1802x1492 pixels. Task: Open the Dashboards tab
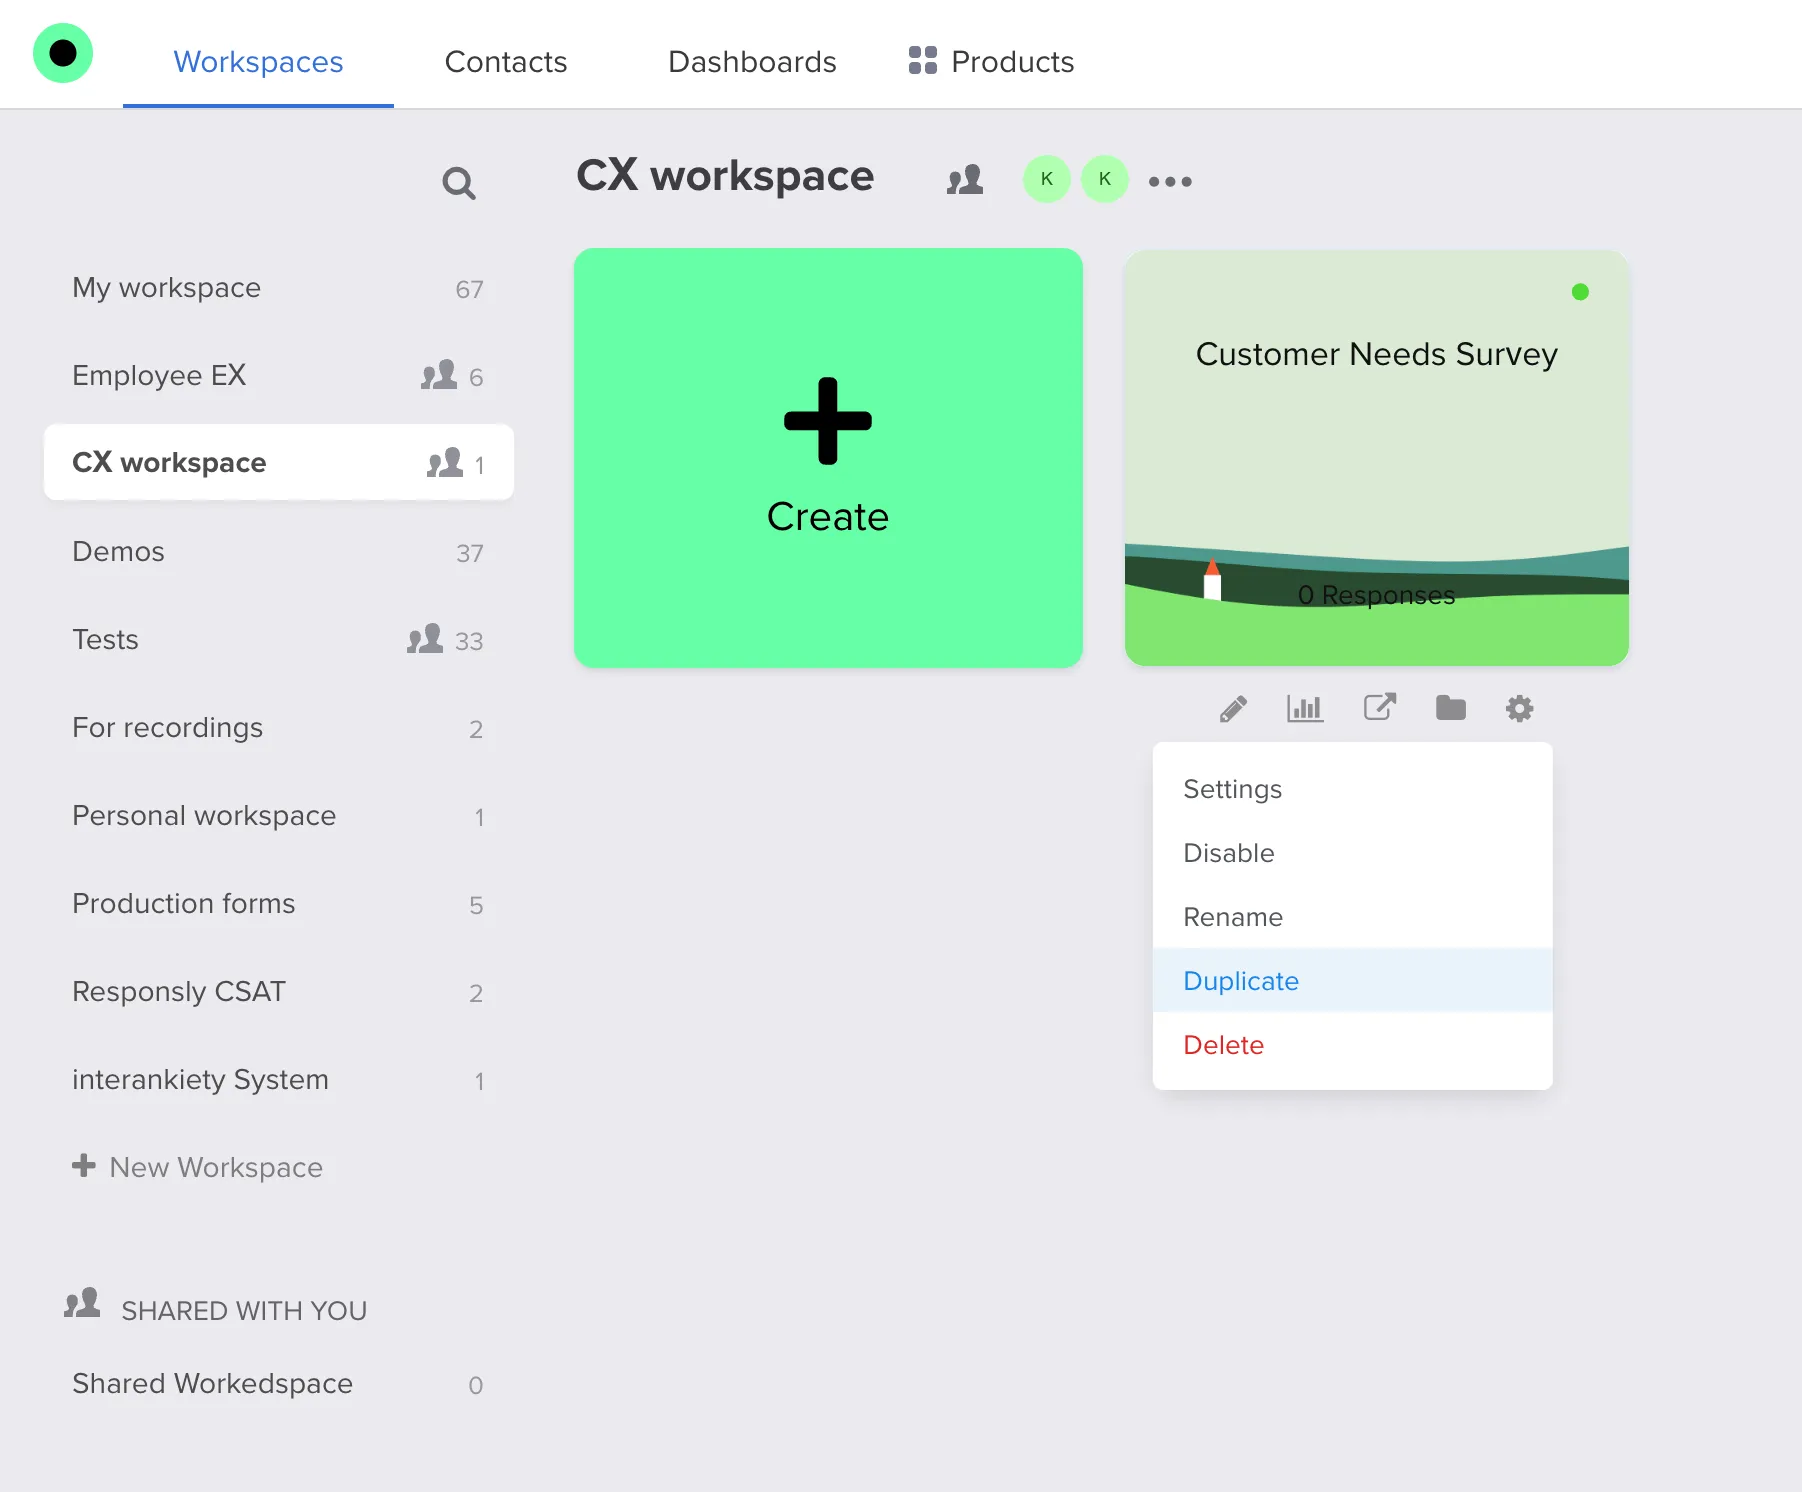click(752, 62)
